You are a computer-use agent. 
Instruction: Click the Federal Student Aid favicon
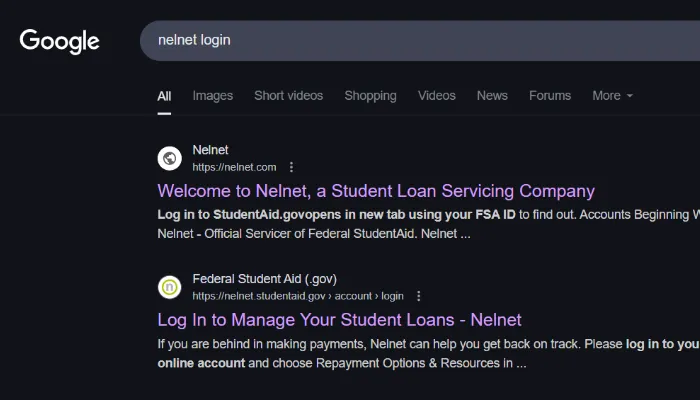[170, 287]
